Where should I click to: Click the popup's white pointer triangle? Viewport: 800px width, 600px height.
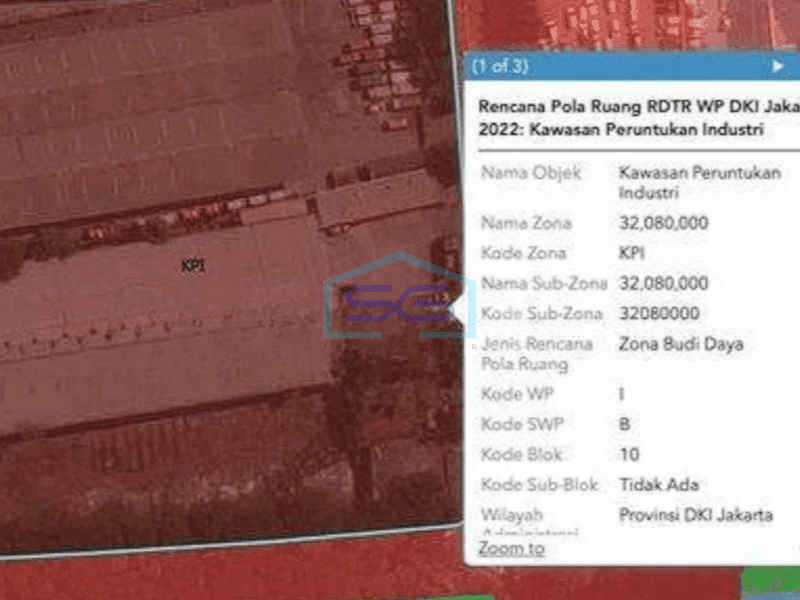457,309
